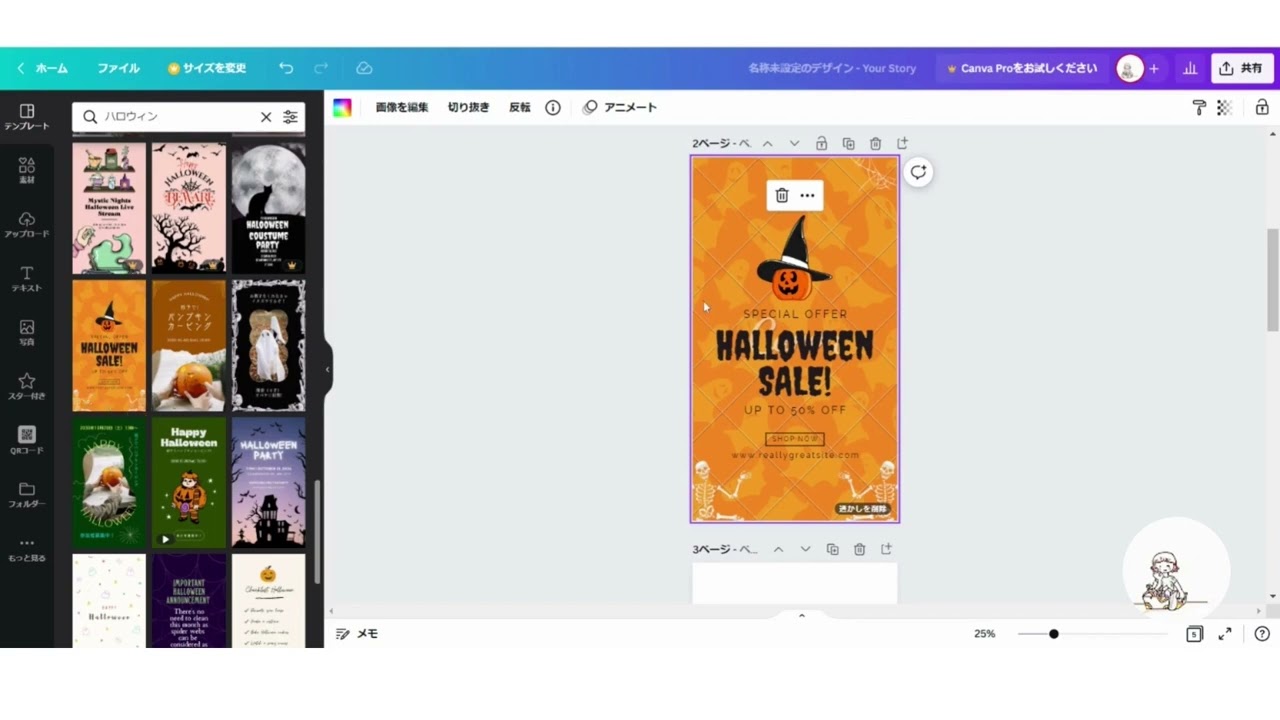Click the undo arrow in top bar

[286, 68]
